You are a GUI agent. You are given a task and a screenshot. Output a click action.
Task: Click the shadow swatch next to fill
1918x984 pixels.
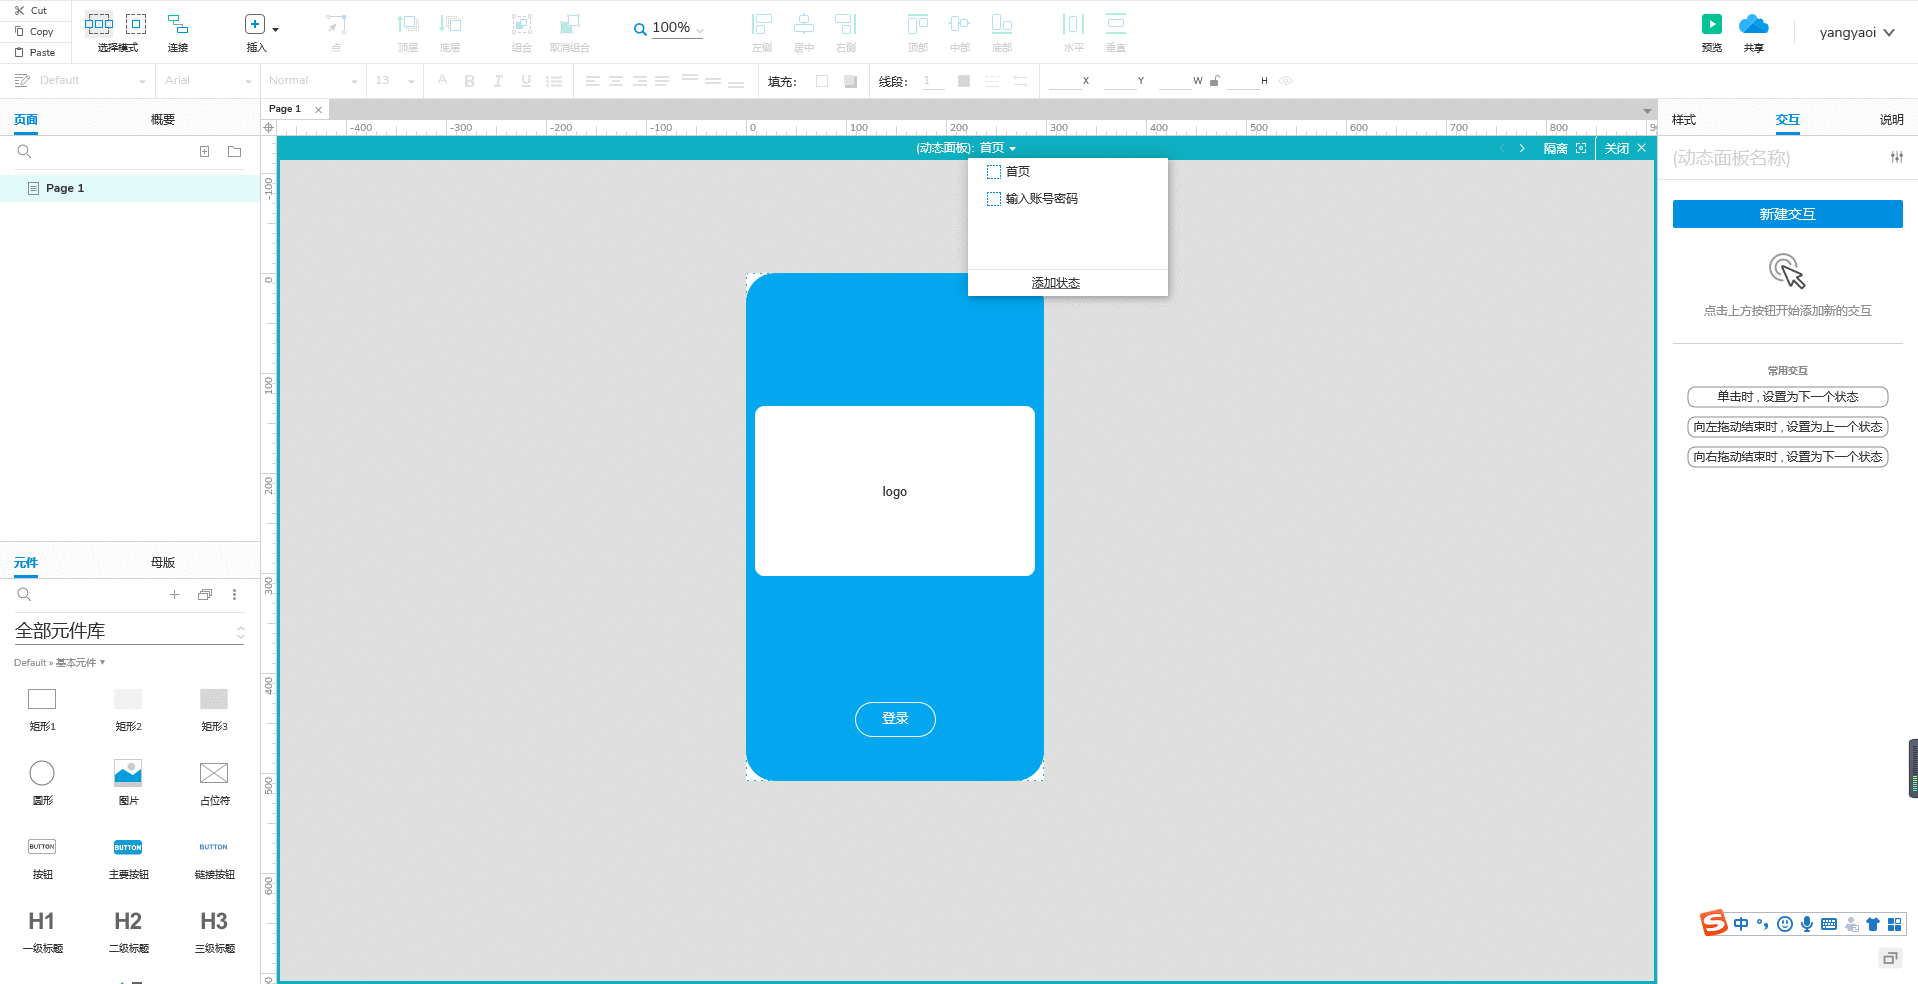[850, 81]
